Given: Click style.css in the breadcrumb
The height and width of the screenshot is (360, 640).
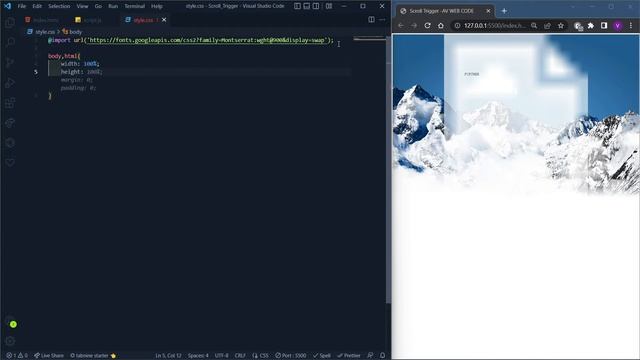Looking at the screenshot, I should pyautogui.click(x=41, y=31).
